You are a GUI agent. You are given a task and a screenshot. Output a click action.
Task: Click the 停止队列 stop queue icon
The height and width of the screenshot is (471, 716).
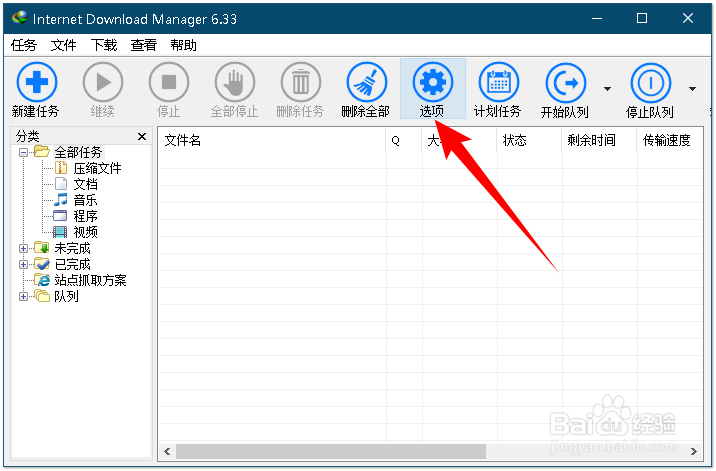pyautogui.click(x=651, y=83)
